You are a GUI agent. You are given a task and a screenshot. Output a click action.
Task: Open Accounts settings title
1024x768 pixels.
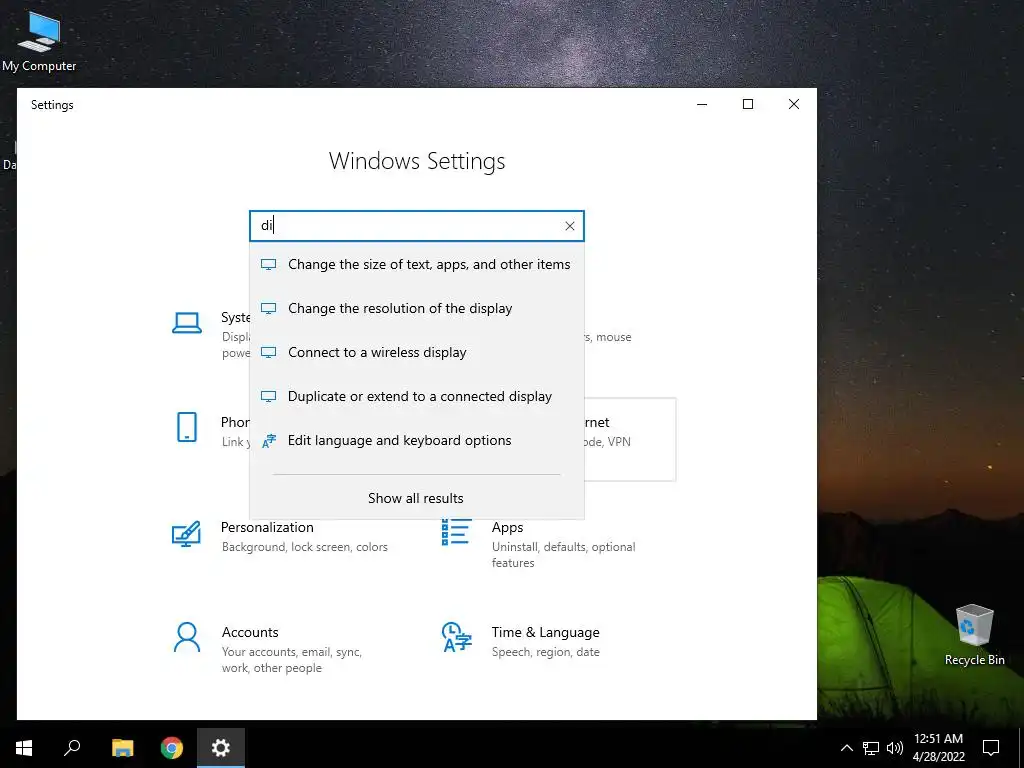point(250,632)
